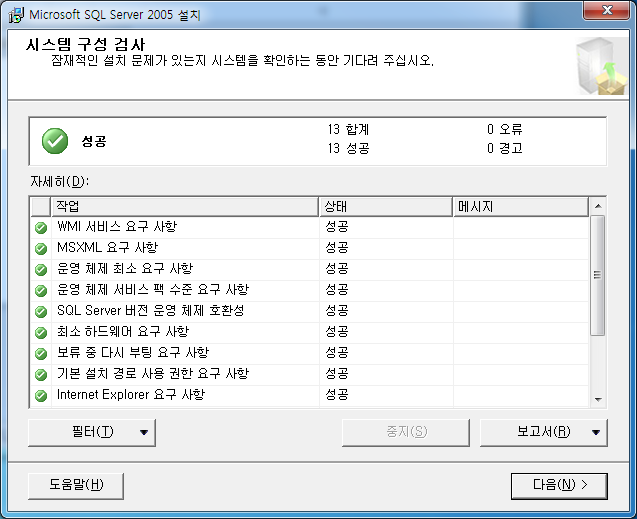Select the 기본 설치 경로 사용 권한 요구 사항 row
This screenshot has height=519, width=637.
click(x=310, y=374)
